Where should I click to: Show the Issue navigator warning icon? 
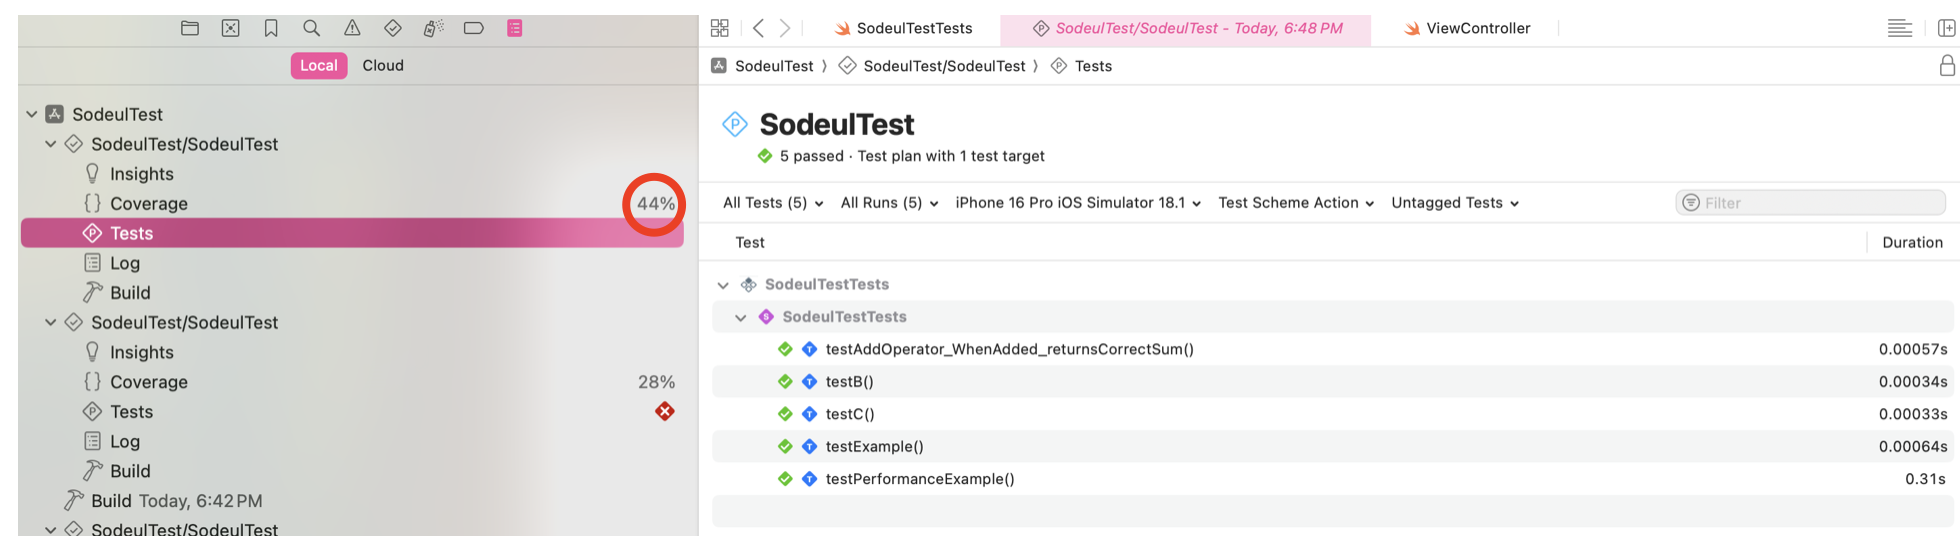coord(352,28)
